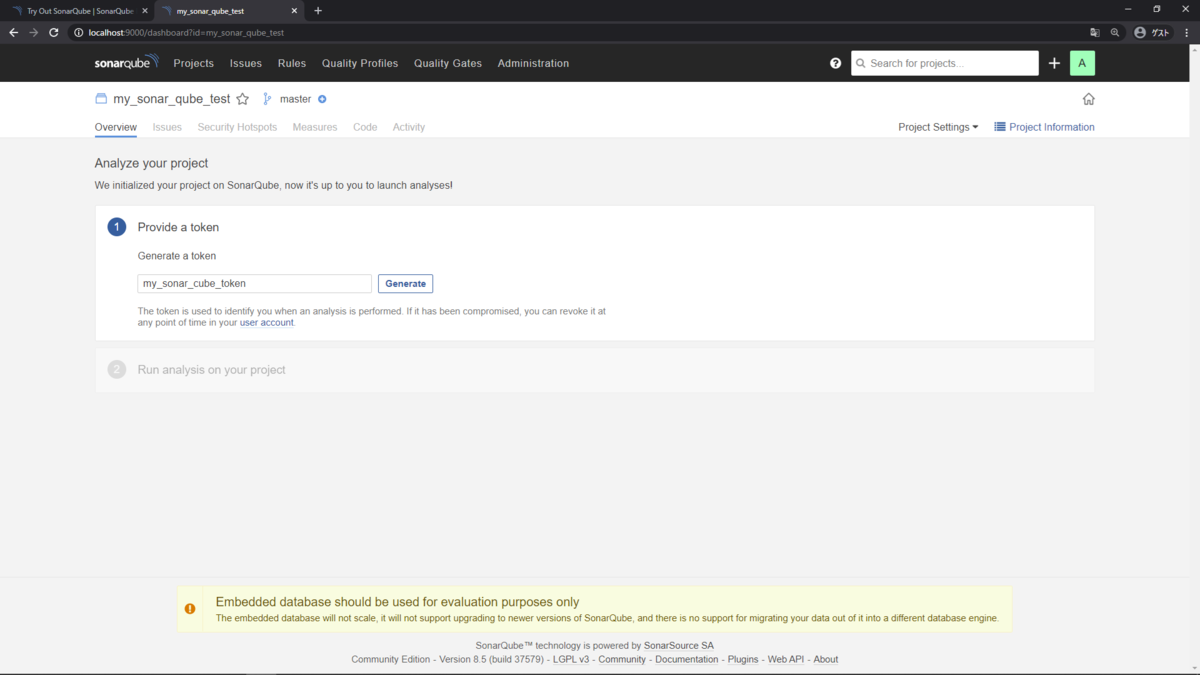Reload the page with the refresh icon

coord(54,32)
